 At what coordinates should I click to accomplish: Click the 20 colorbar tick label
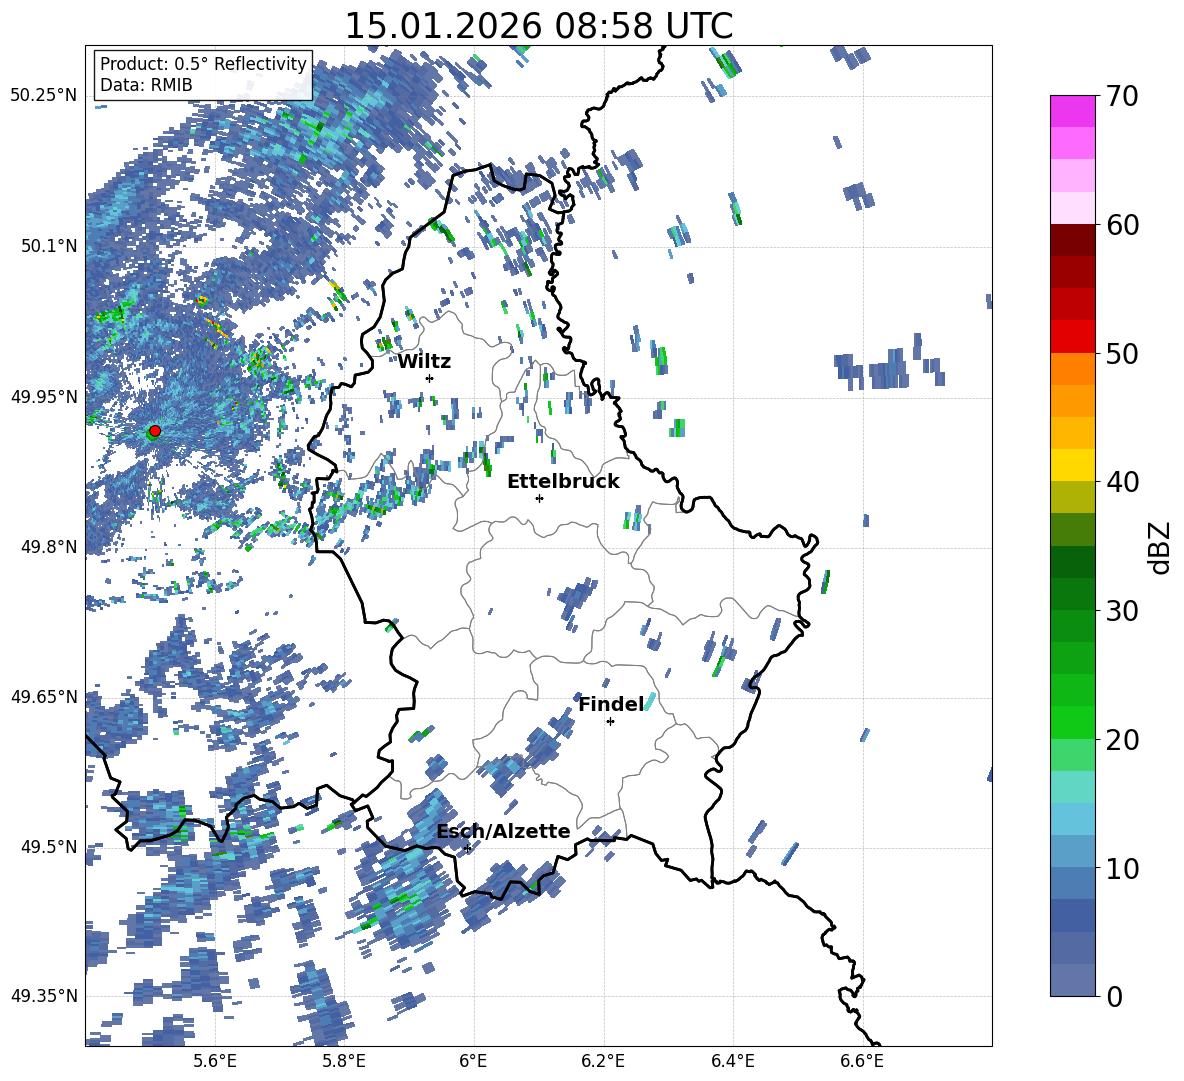(1122, 740)
